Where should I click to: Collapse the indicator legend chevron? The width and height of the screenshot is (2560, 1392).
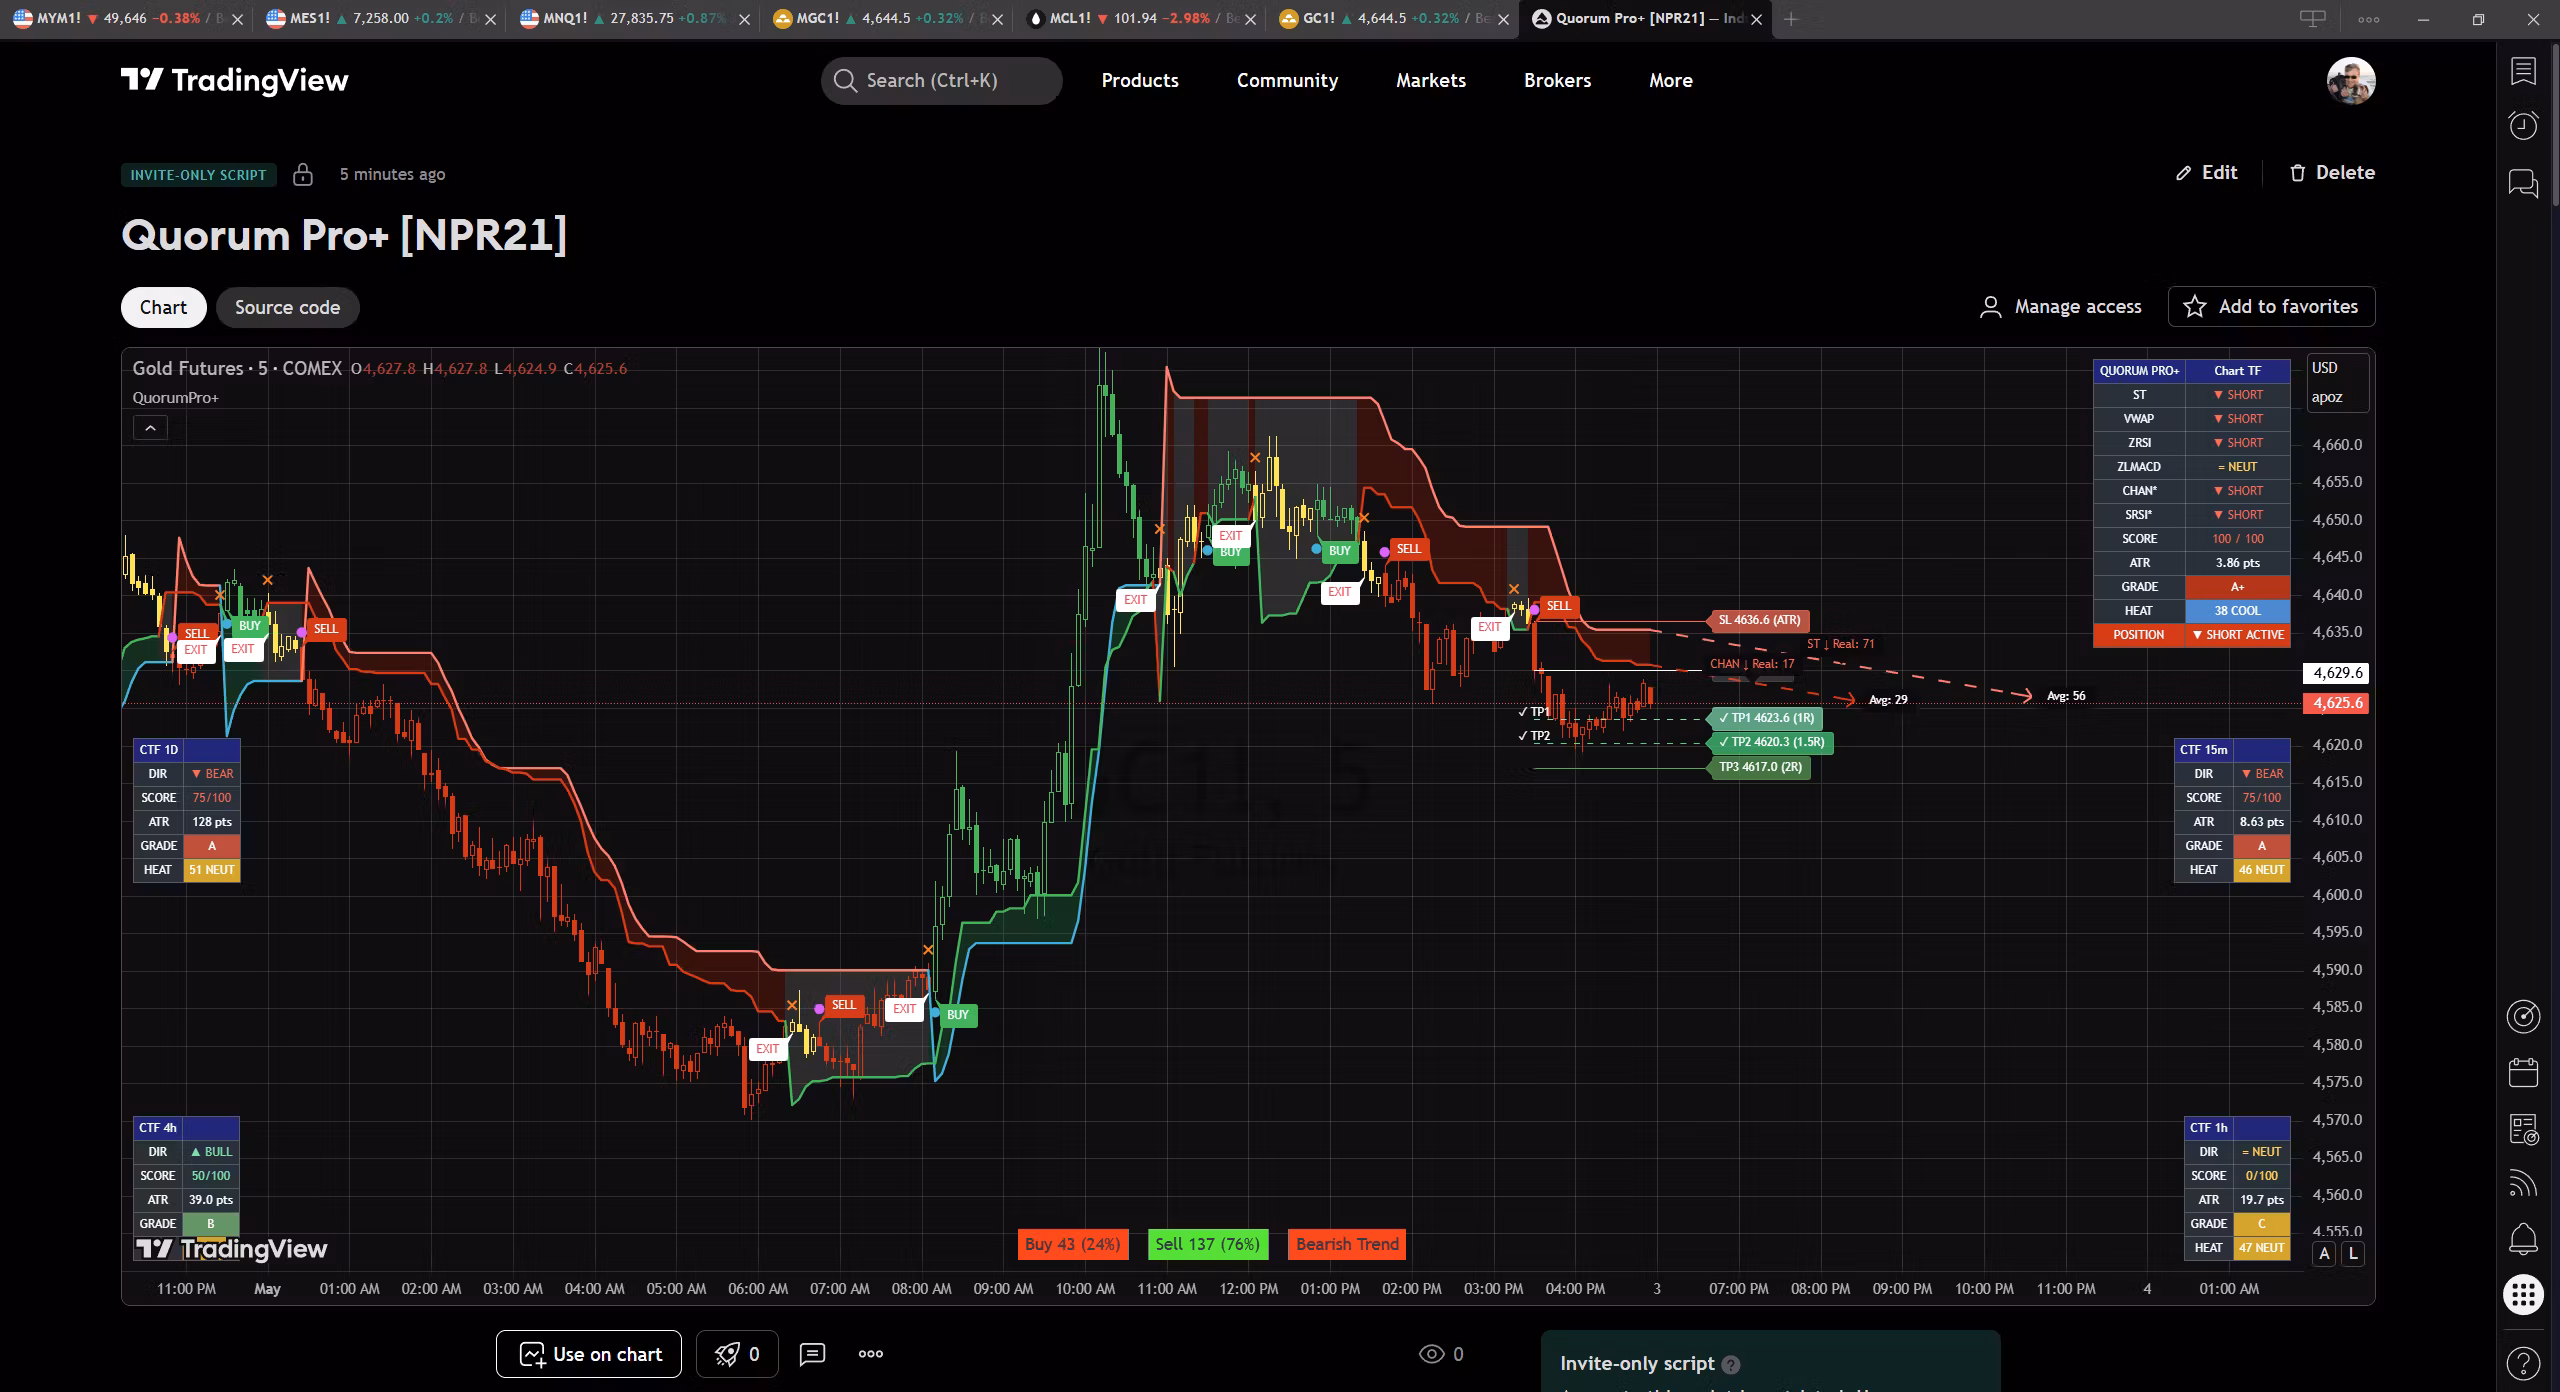click(150, 428)
